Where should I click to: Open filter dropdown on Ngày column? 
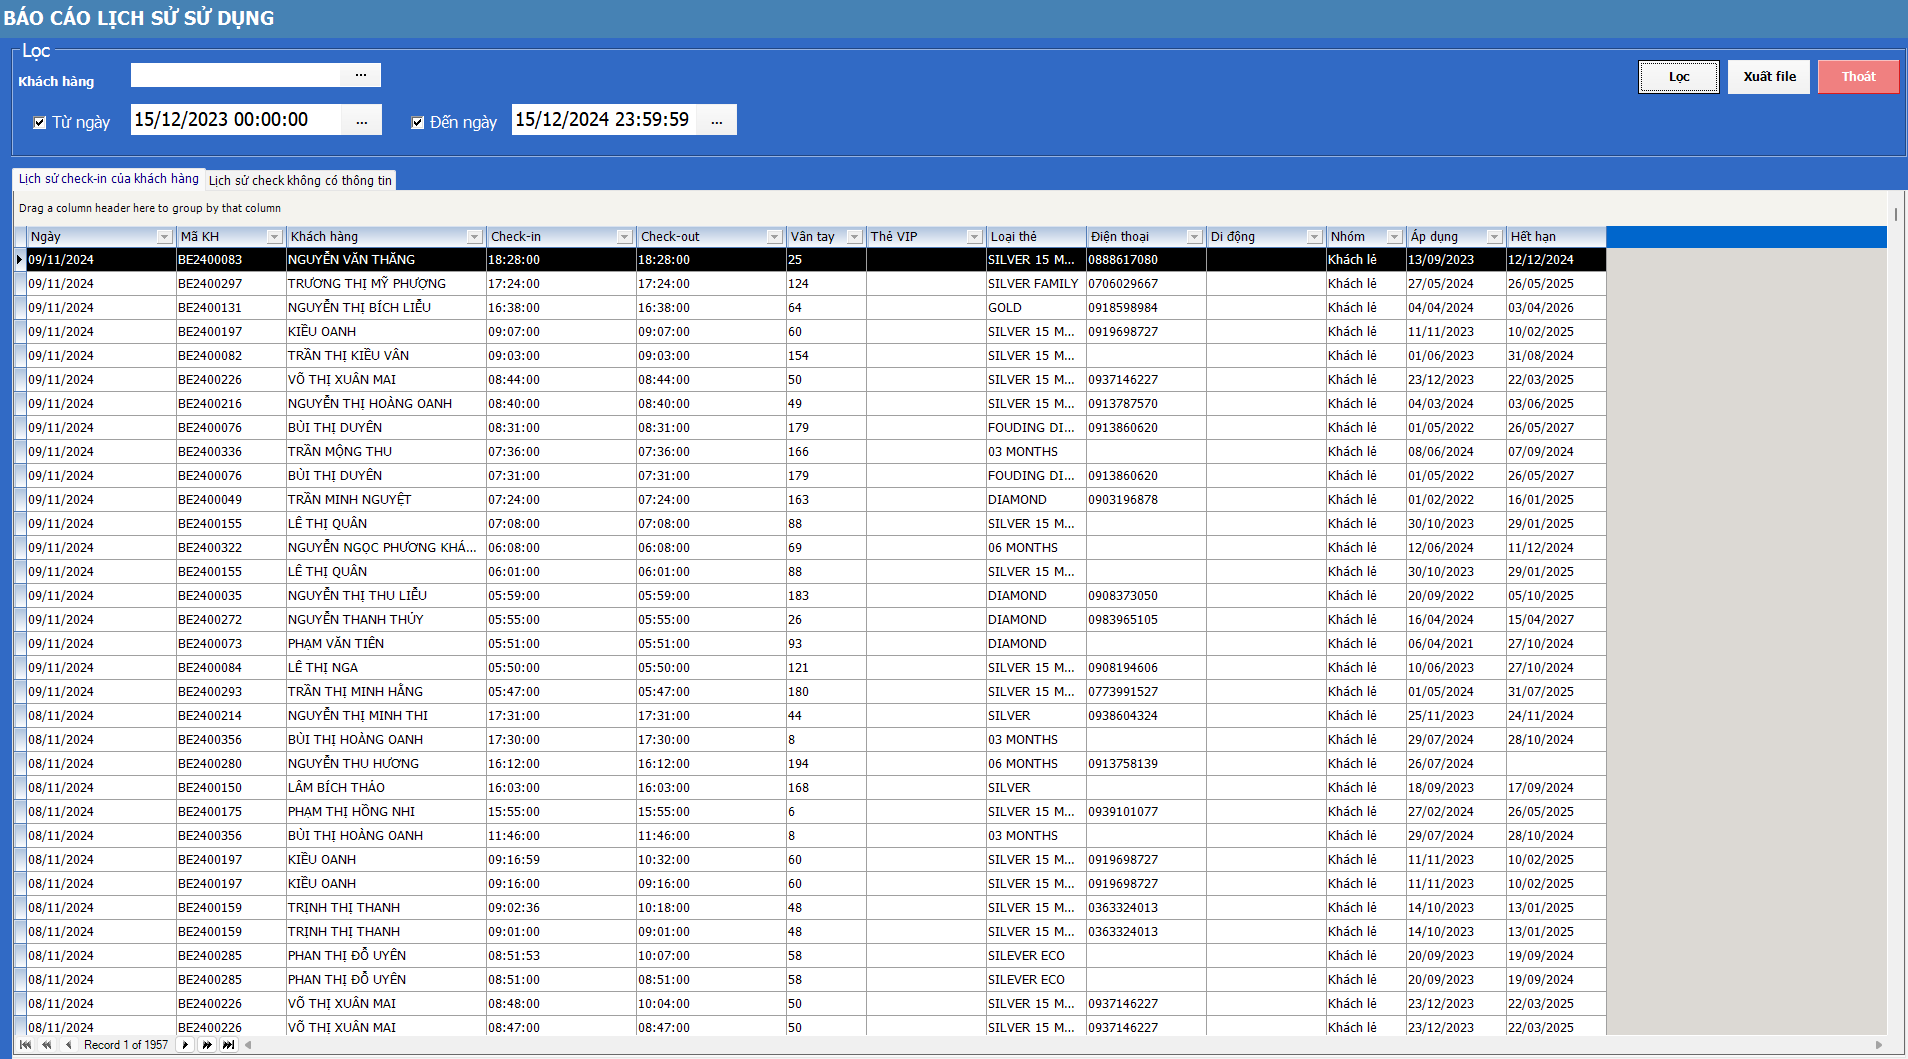coord(164,237)
